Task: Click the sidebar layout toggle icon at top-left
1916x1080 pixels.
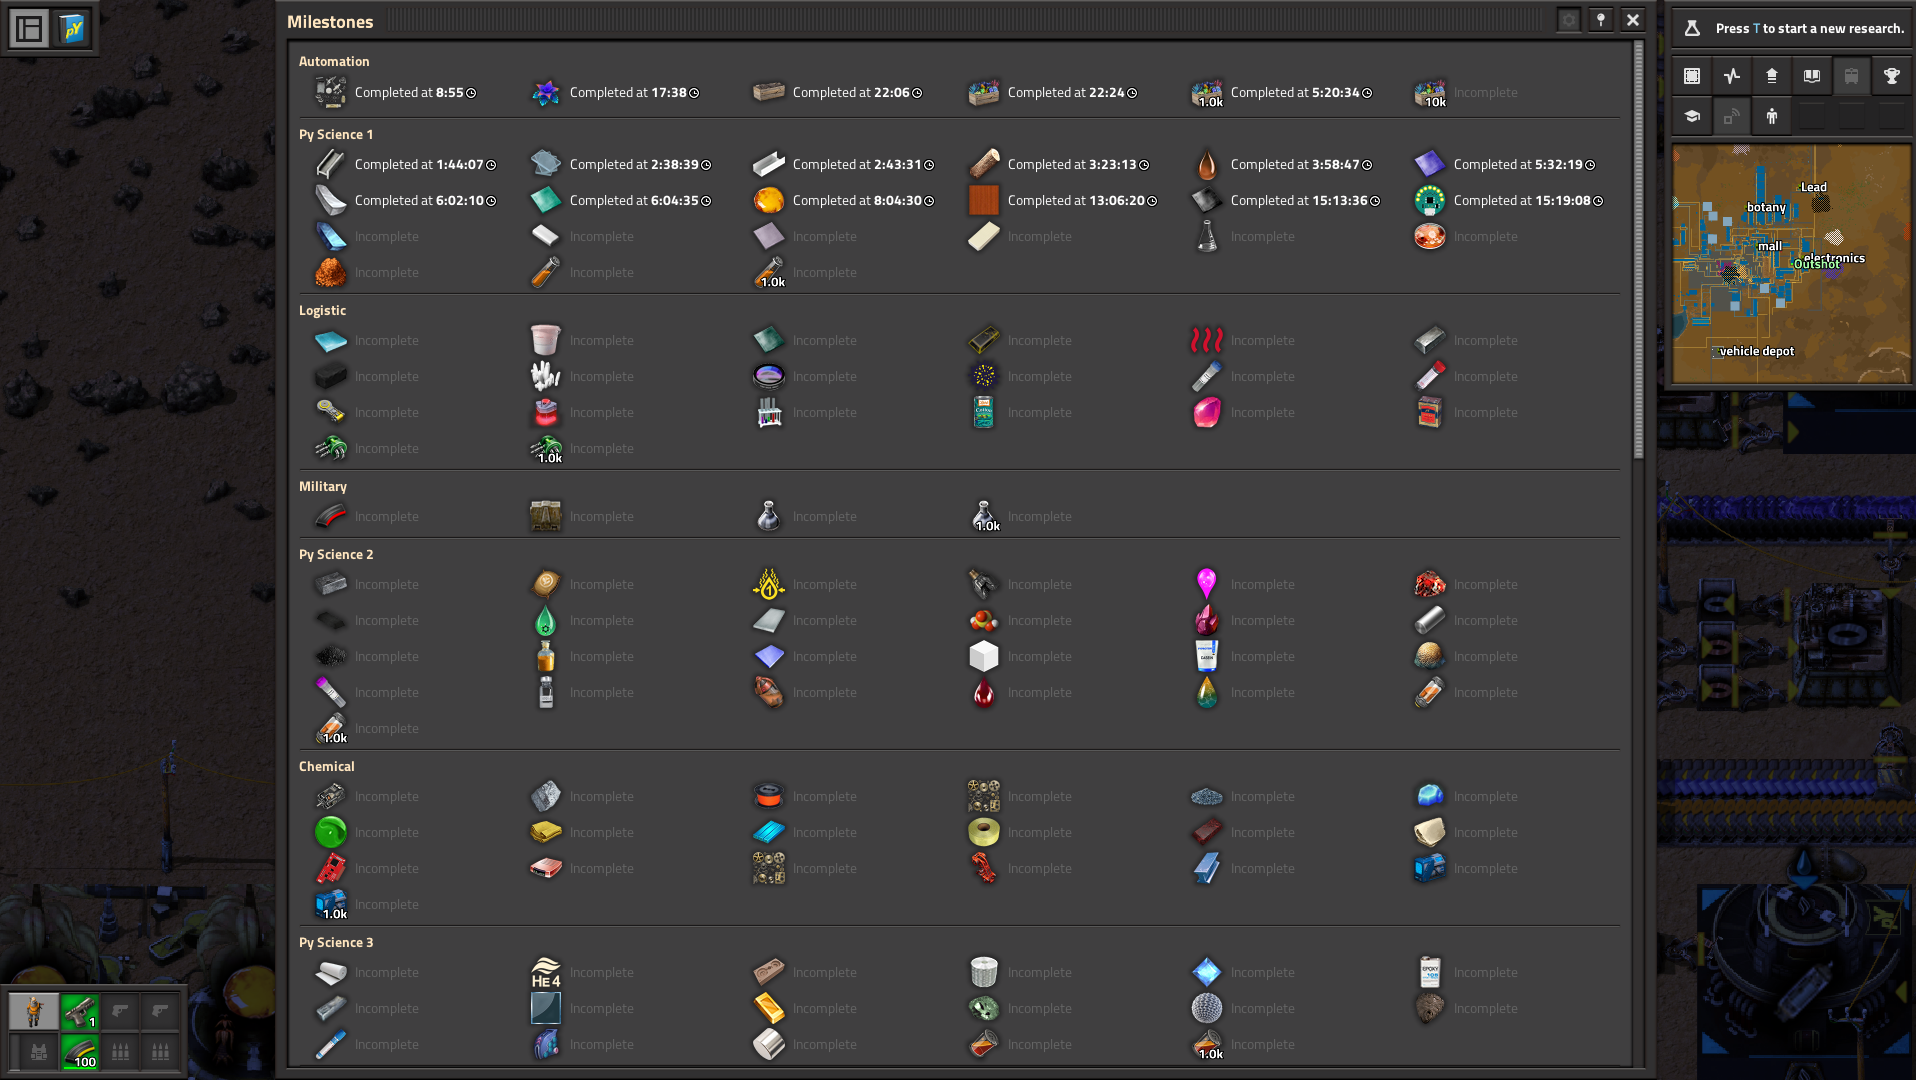Action: (30, 29)
